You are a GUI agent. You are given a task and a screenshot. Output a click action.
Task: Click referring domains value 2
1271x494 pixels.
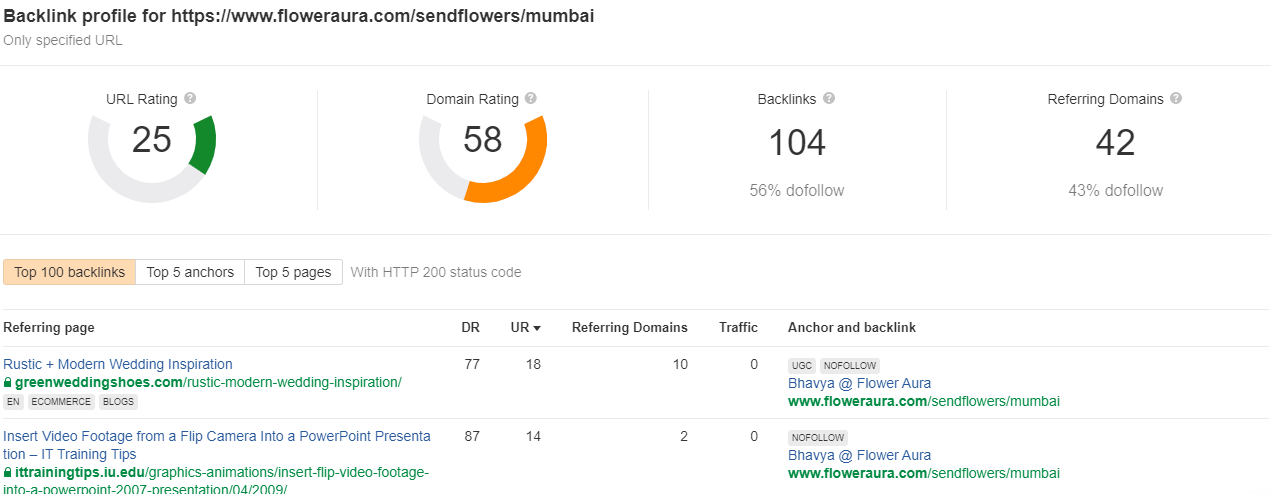(x=684, y=436)
